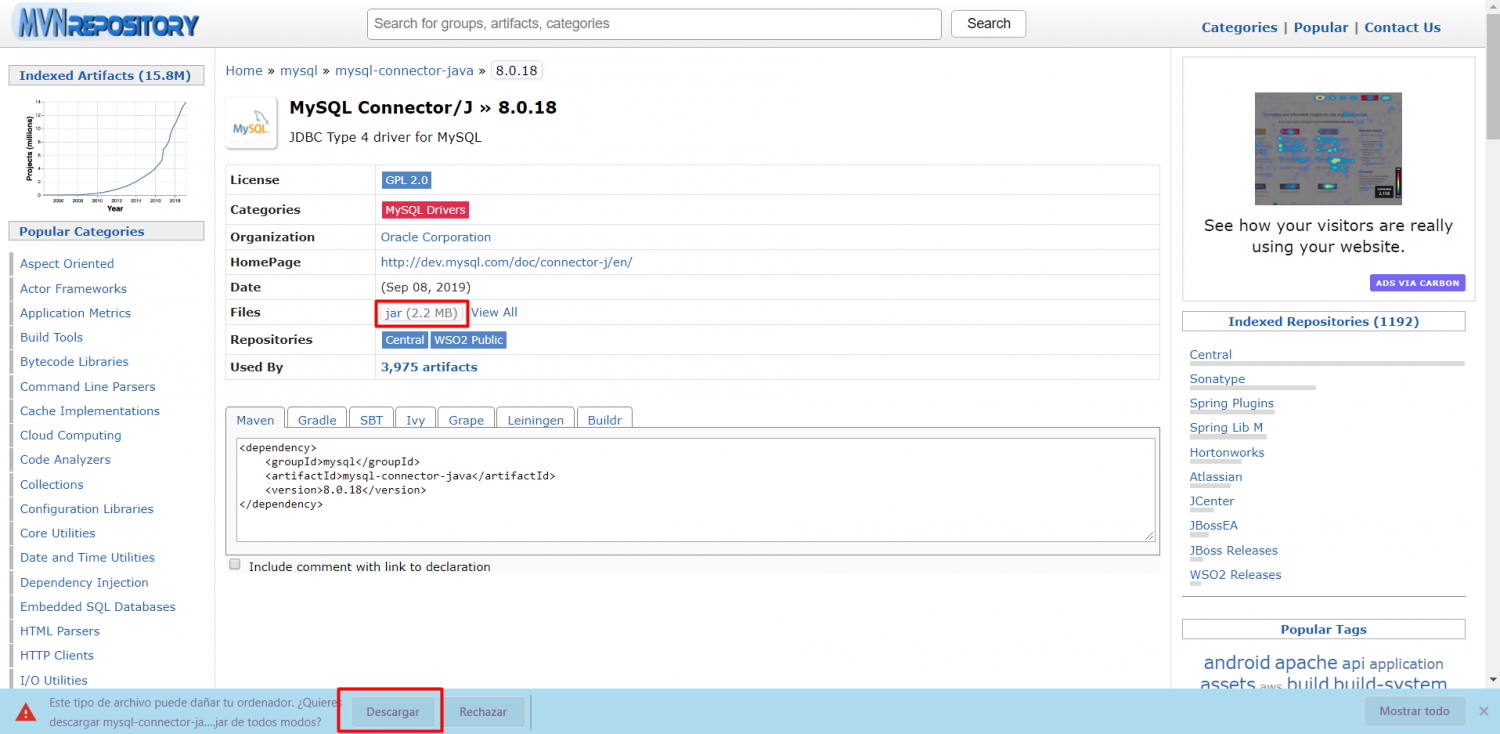Open the Configuration Libraries category

[87, 509]
